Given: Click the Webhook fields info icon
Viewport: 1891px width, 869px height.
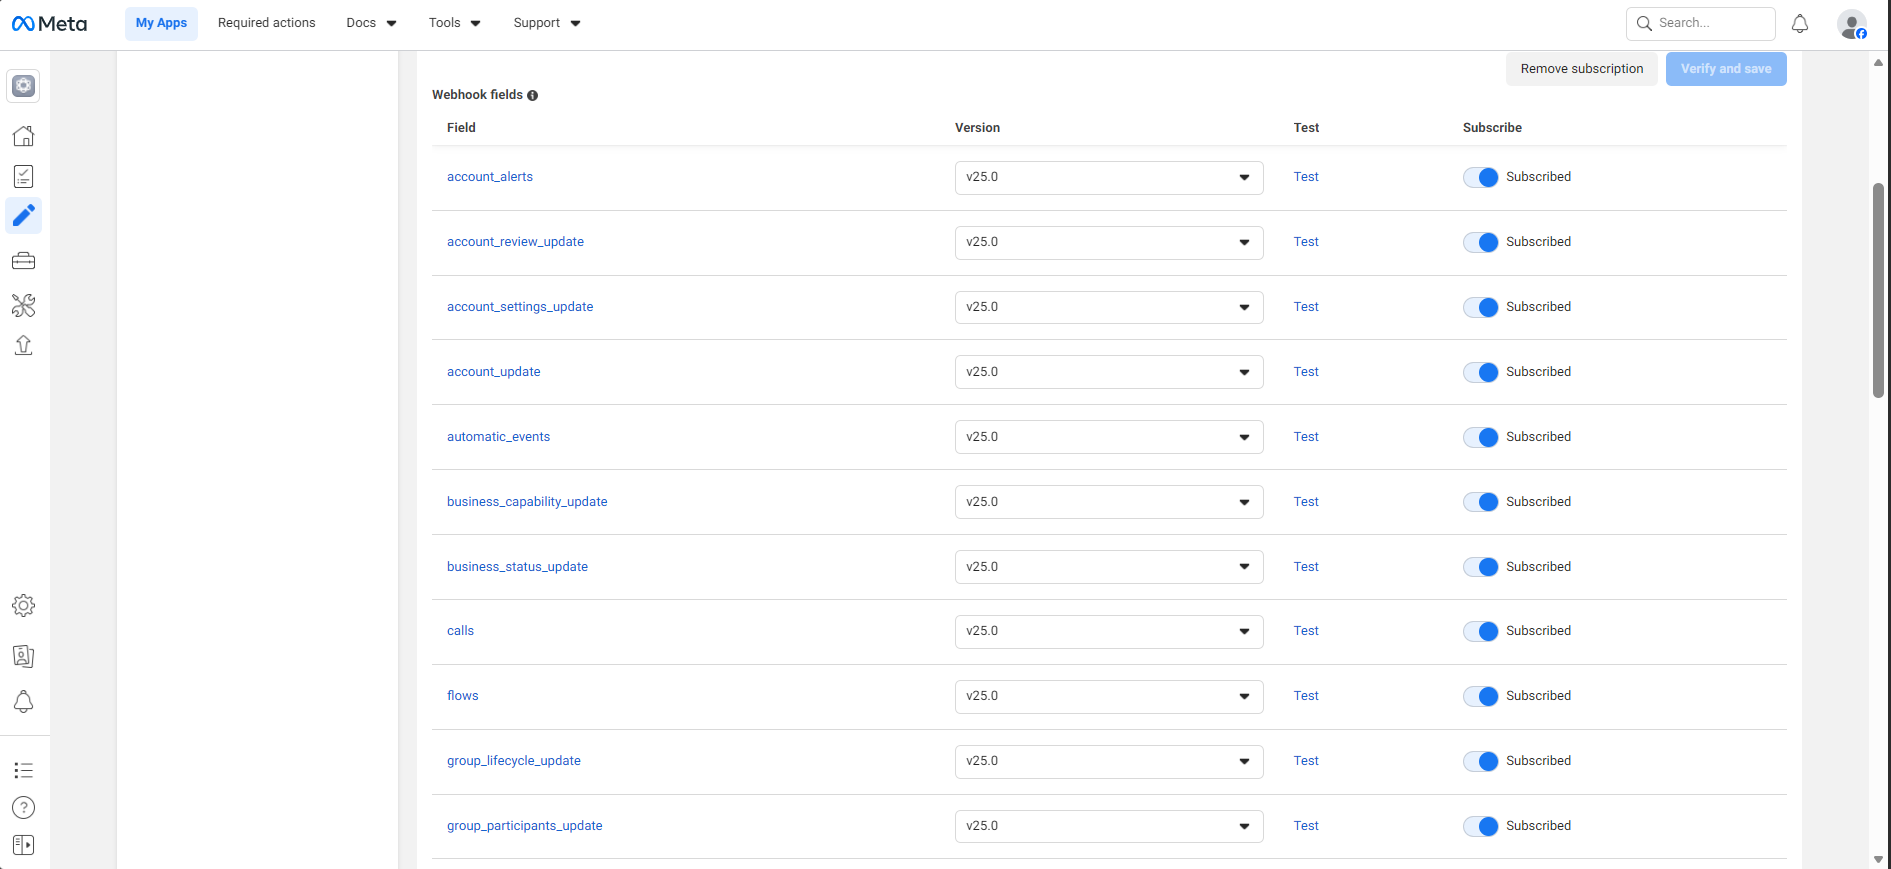Looking at the screenshot, I should [x=532, y=96].
